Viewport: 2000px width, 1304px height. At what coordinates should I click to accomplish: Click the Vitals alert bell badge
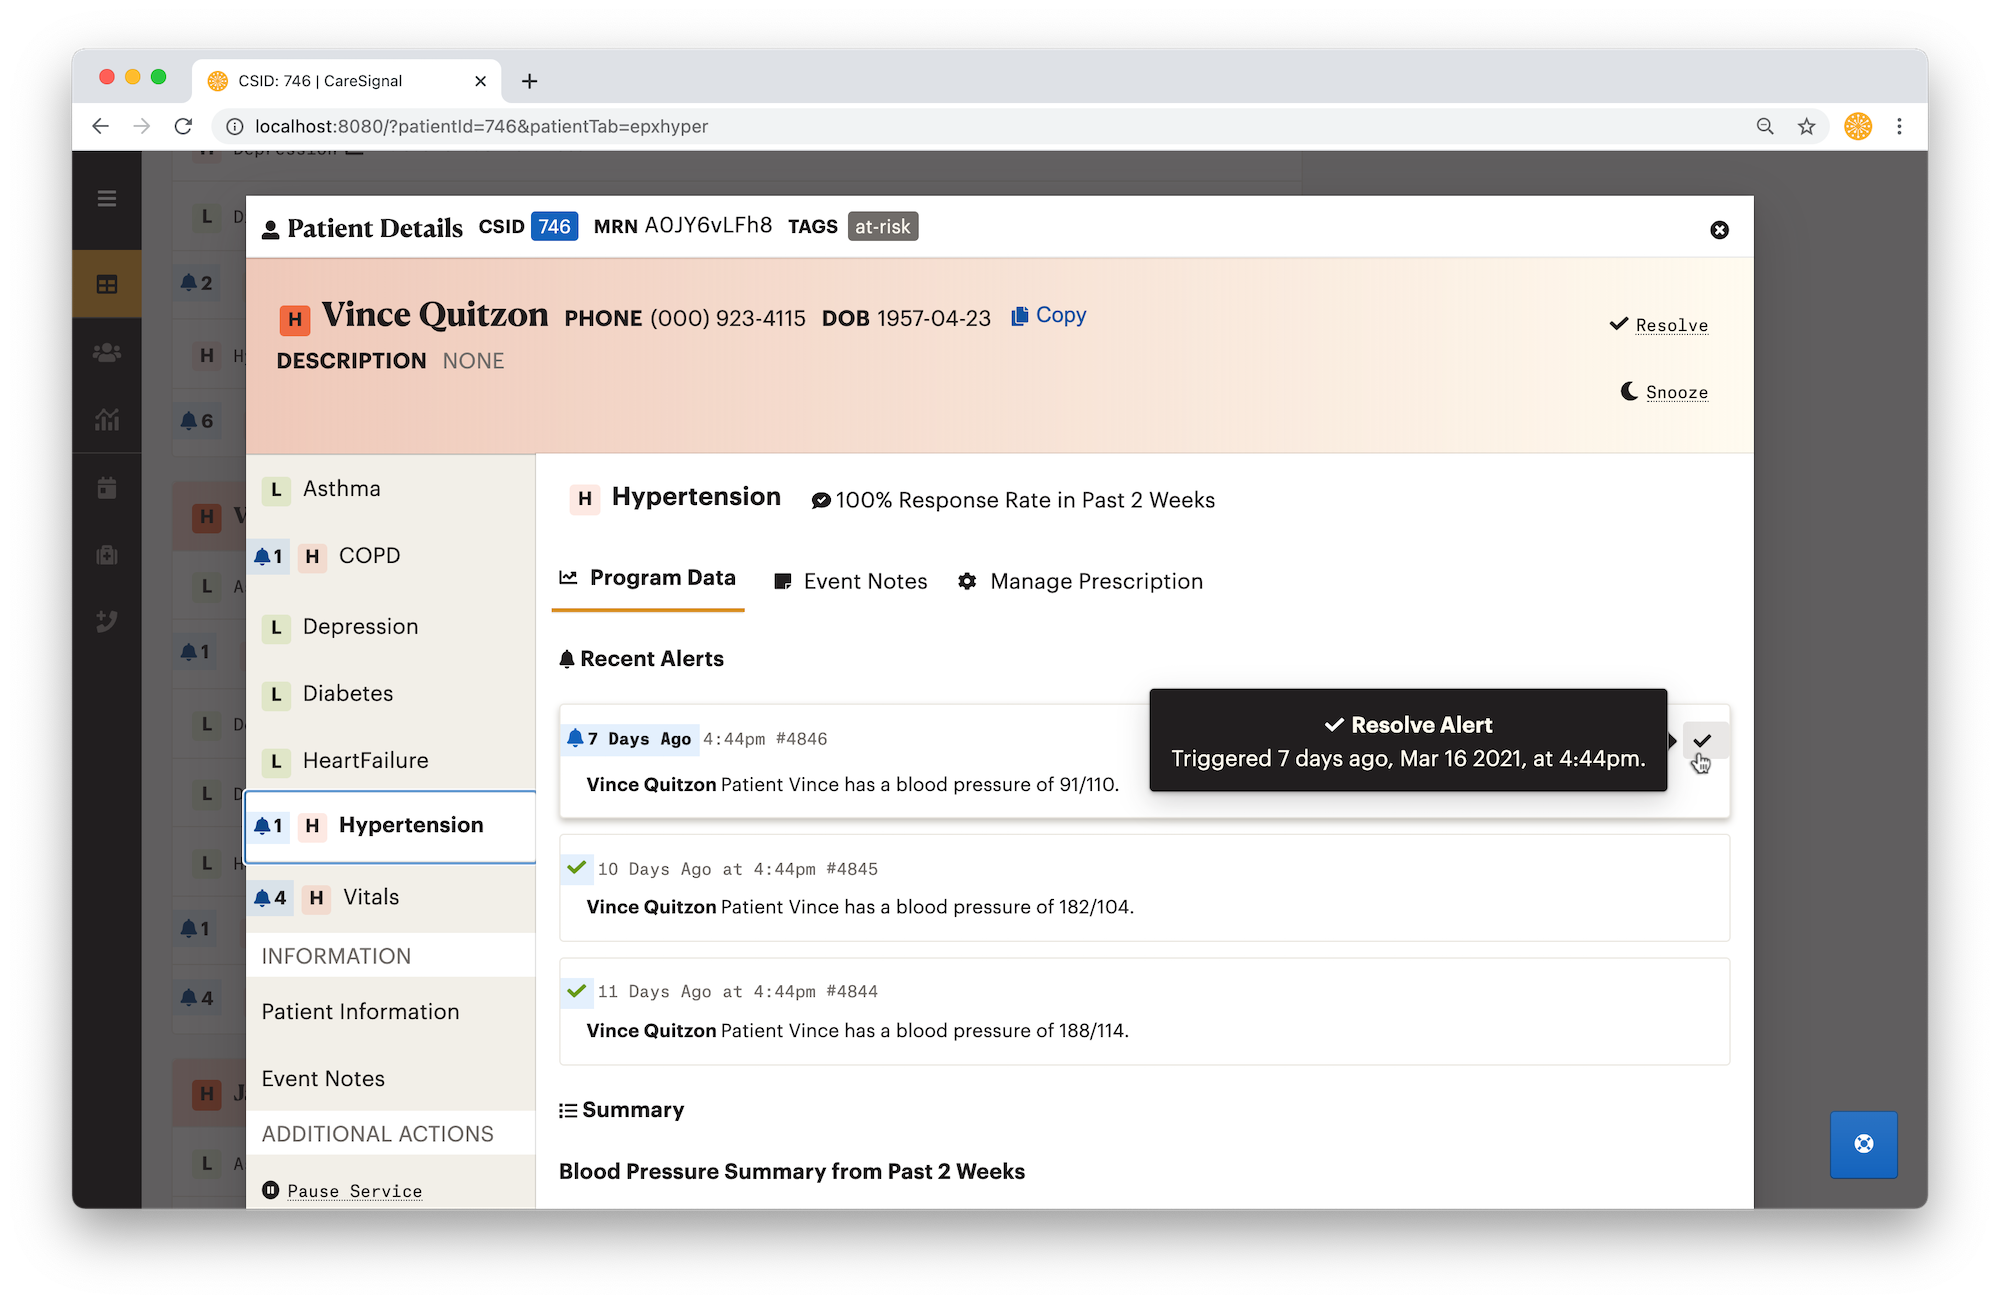coord(270,898)
